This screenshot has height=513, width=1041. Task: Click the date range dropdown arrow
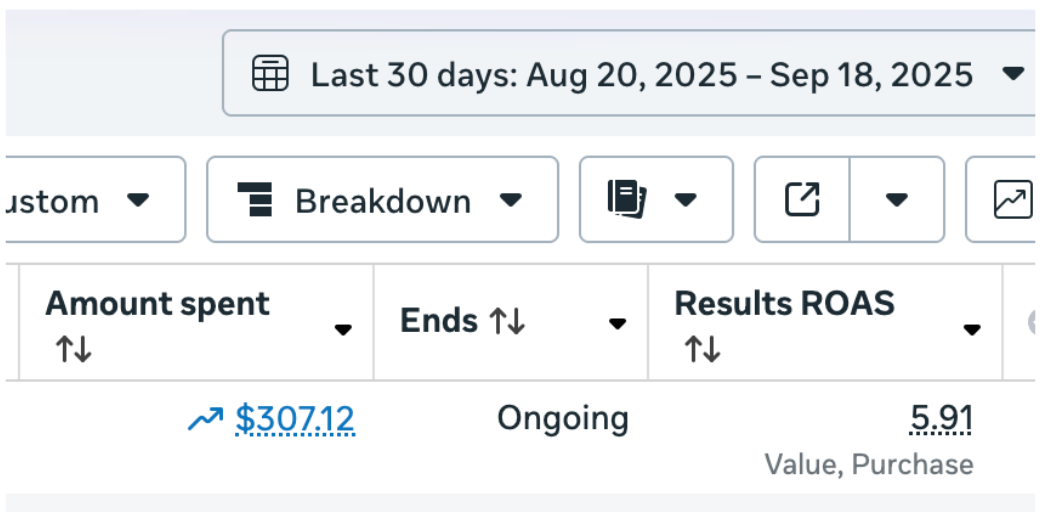click(1013, 74)
